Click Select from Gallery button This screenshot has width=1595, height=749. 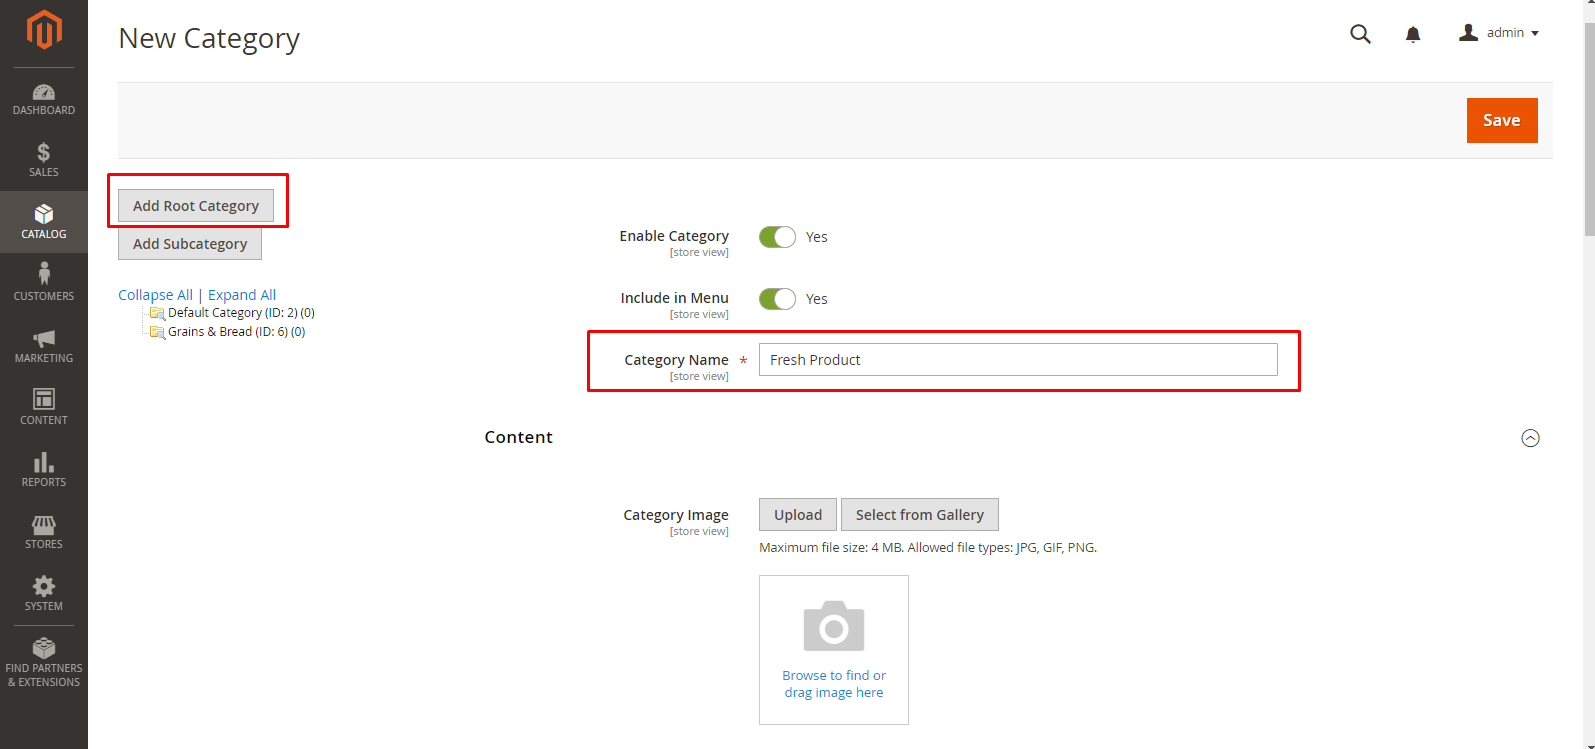(x=920, y=515)
